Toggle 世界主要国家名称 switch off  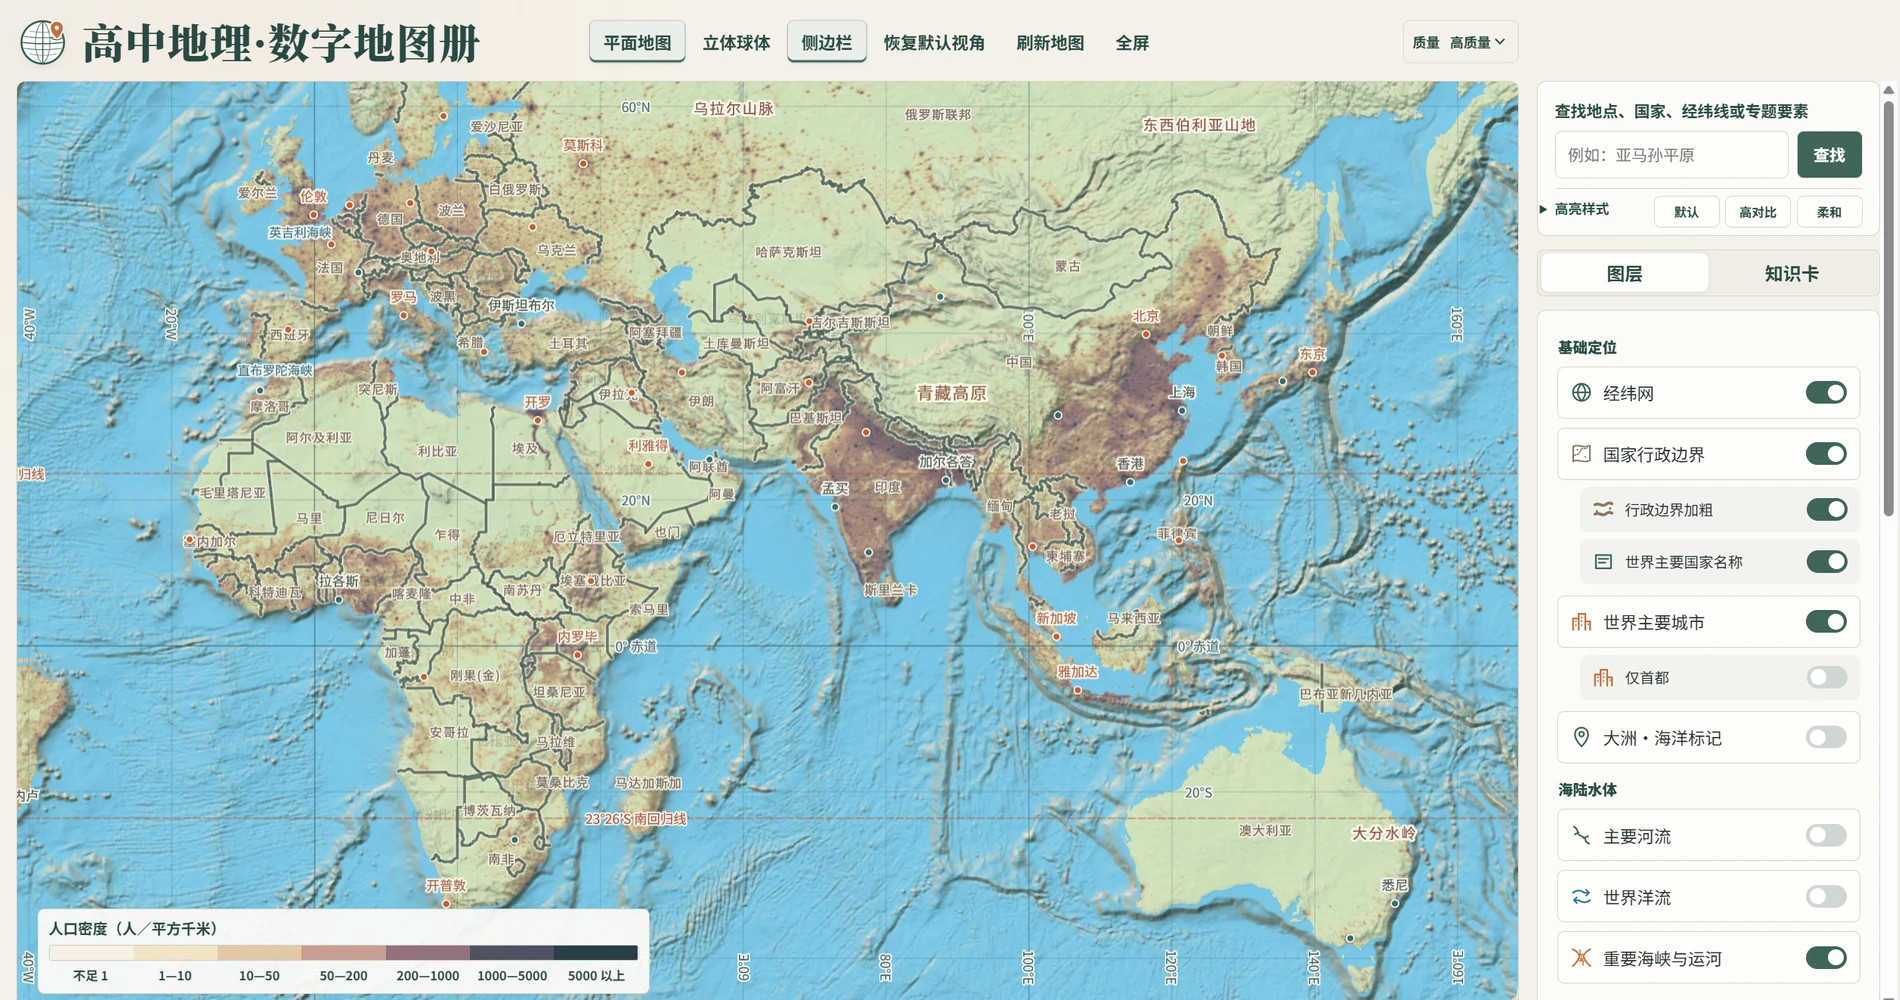point(1826,562)
